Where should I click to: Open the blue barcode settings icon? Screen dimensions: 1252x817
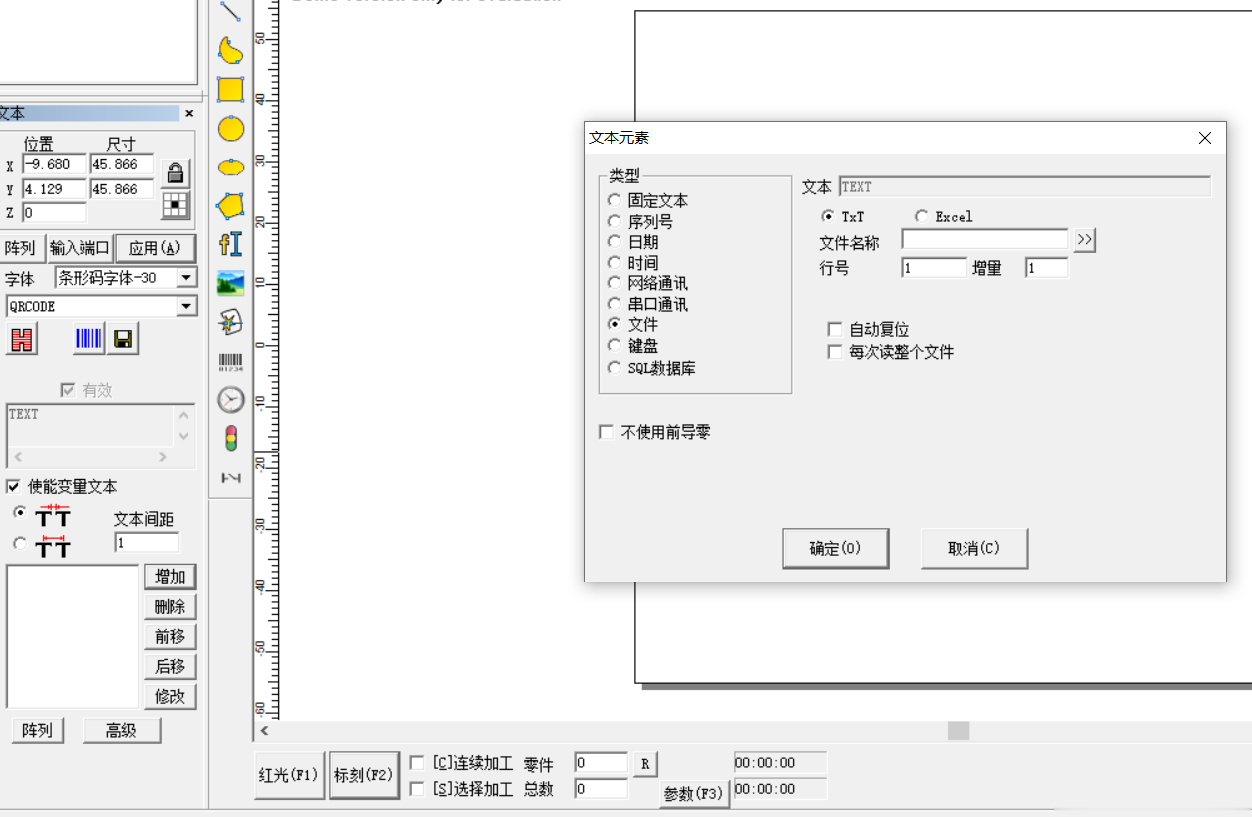pyautogui.click(x=89, y=339)
